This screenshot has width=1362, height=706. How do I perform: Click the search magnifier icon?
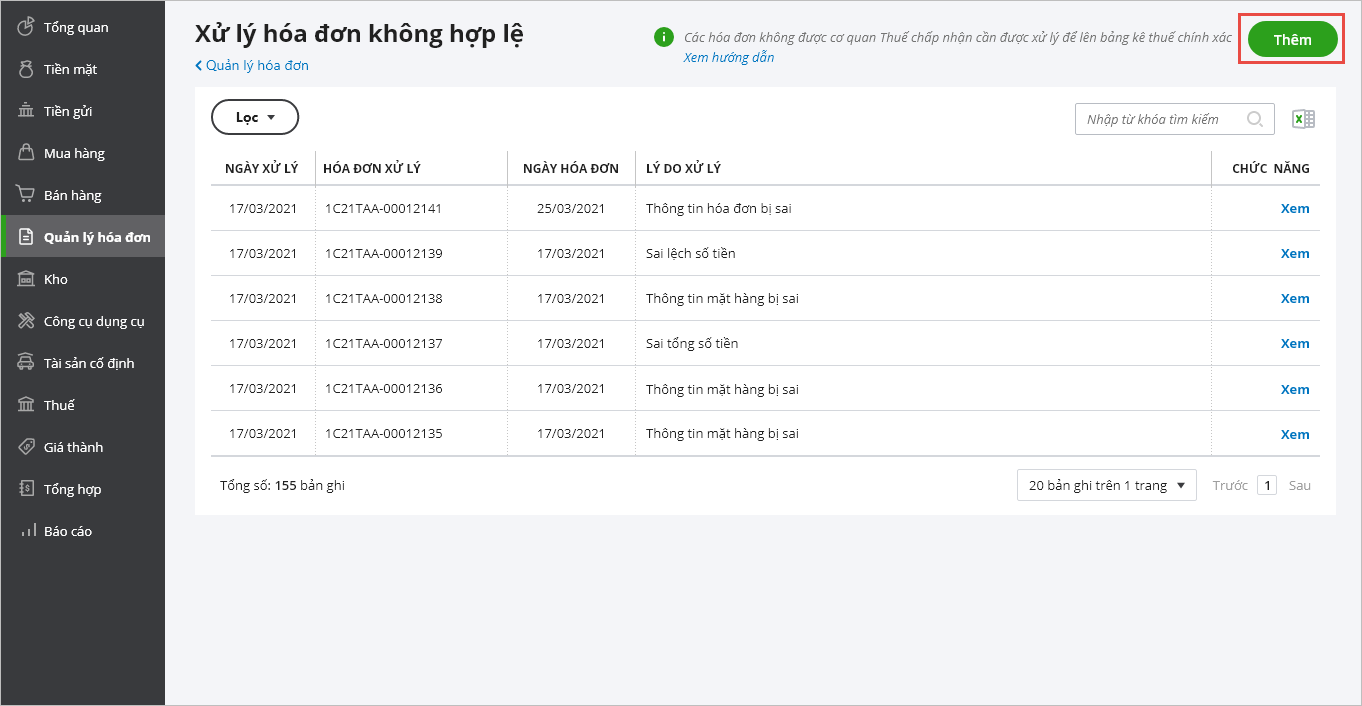tap(1255, 119)
